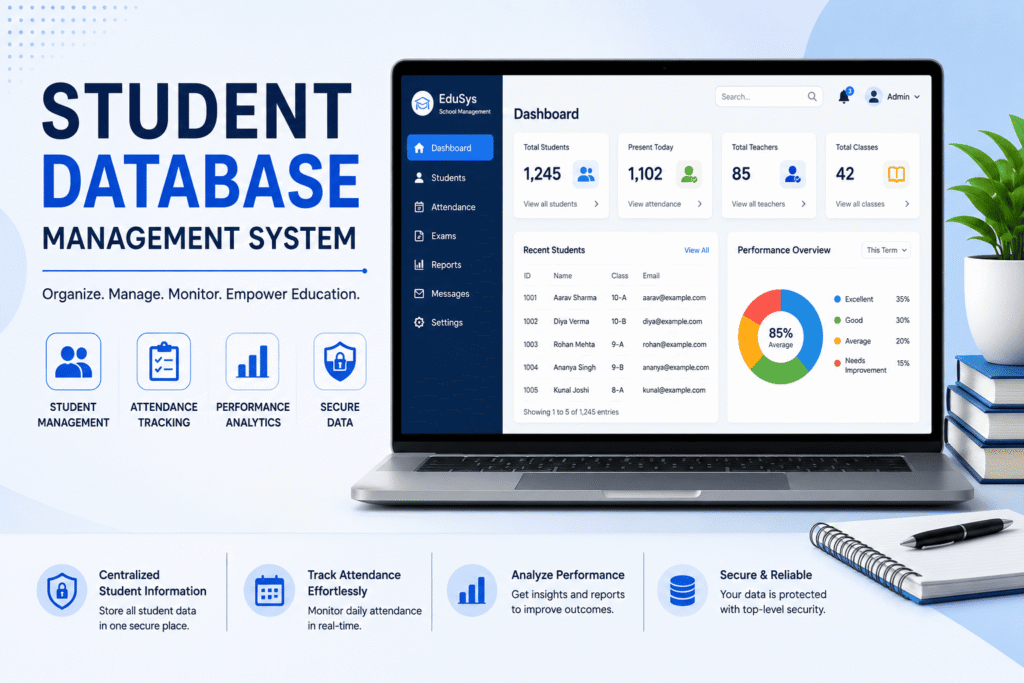Open Messages in the sidebar
Screen dimensions: 1024x683
tap(450, 294)
